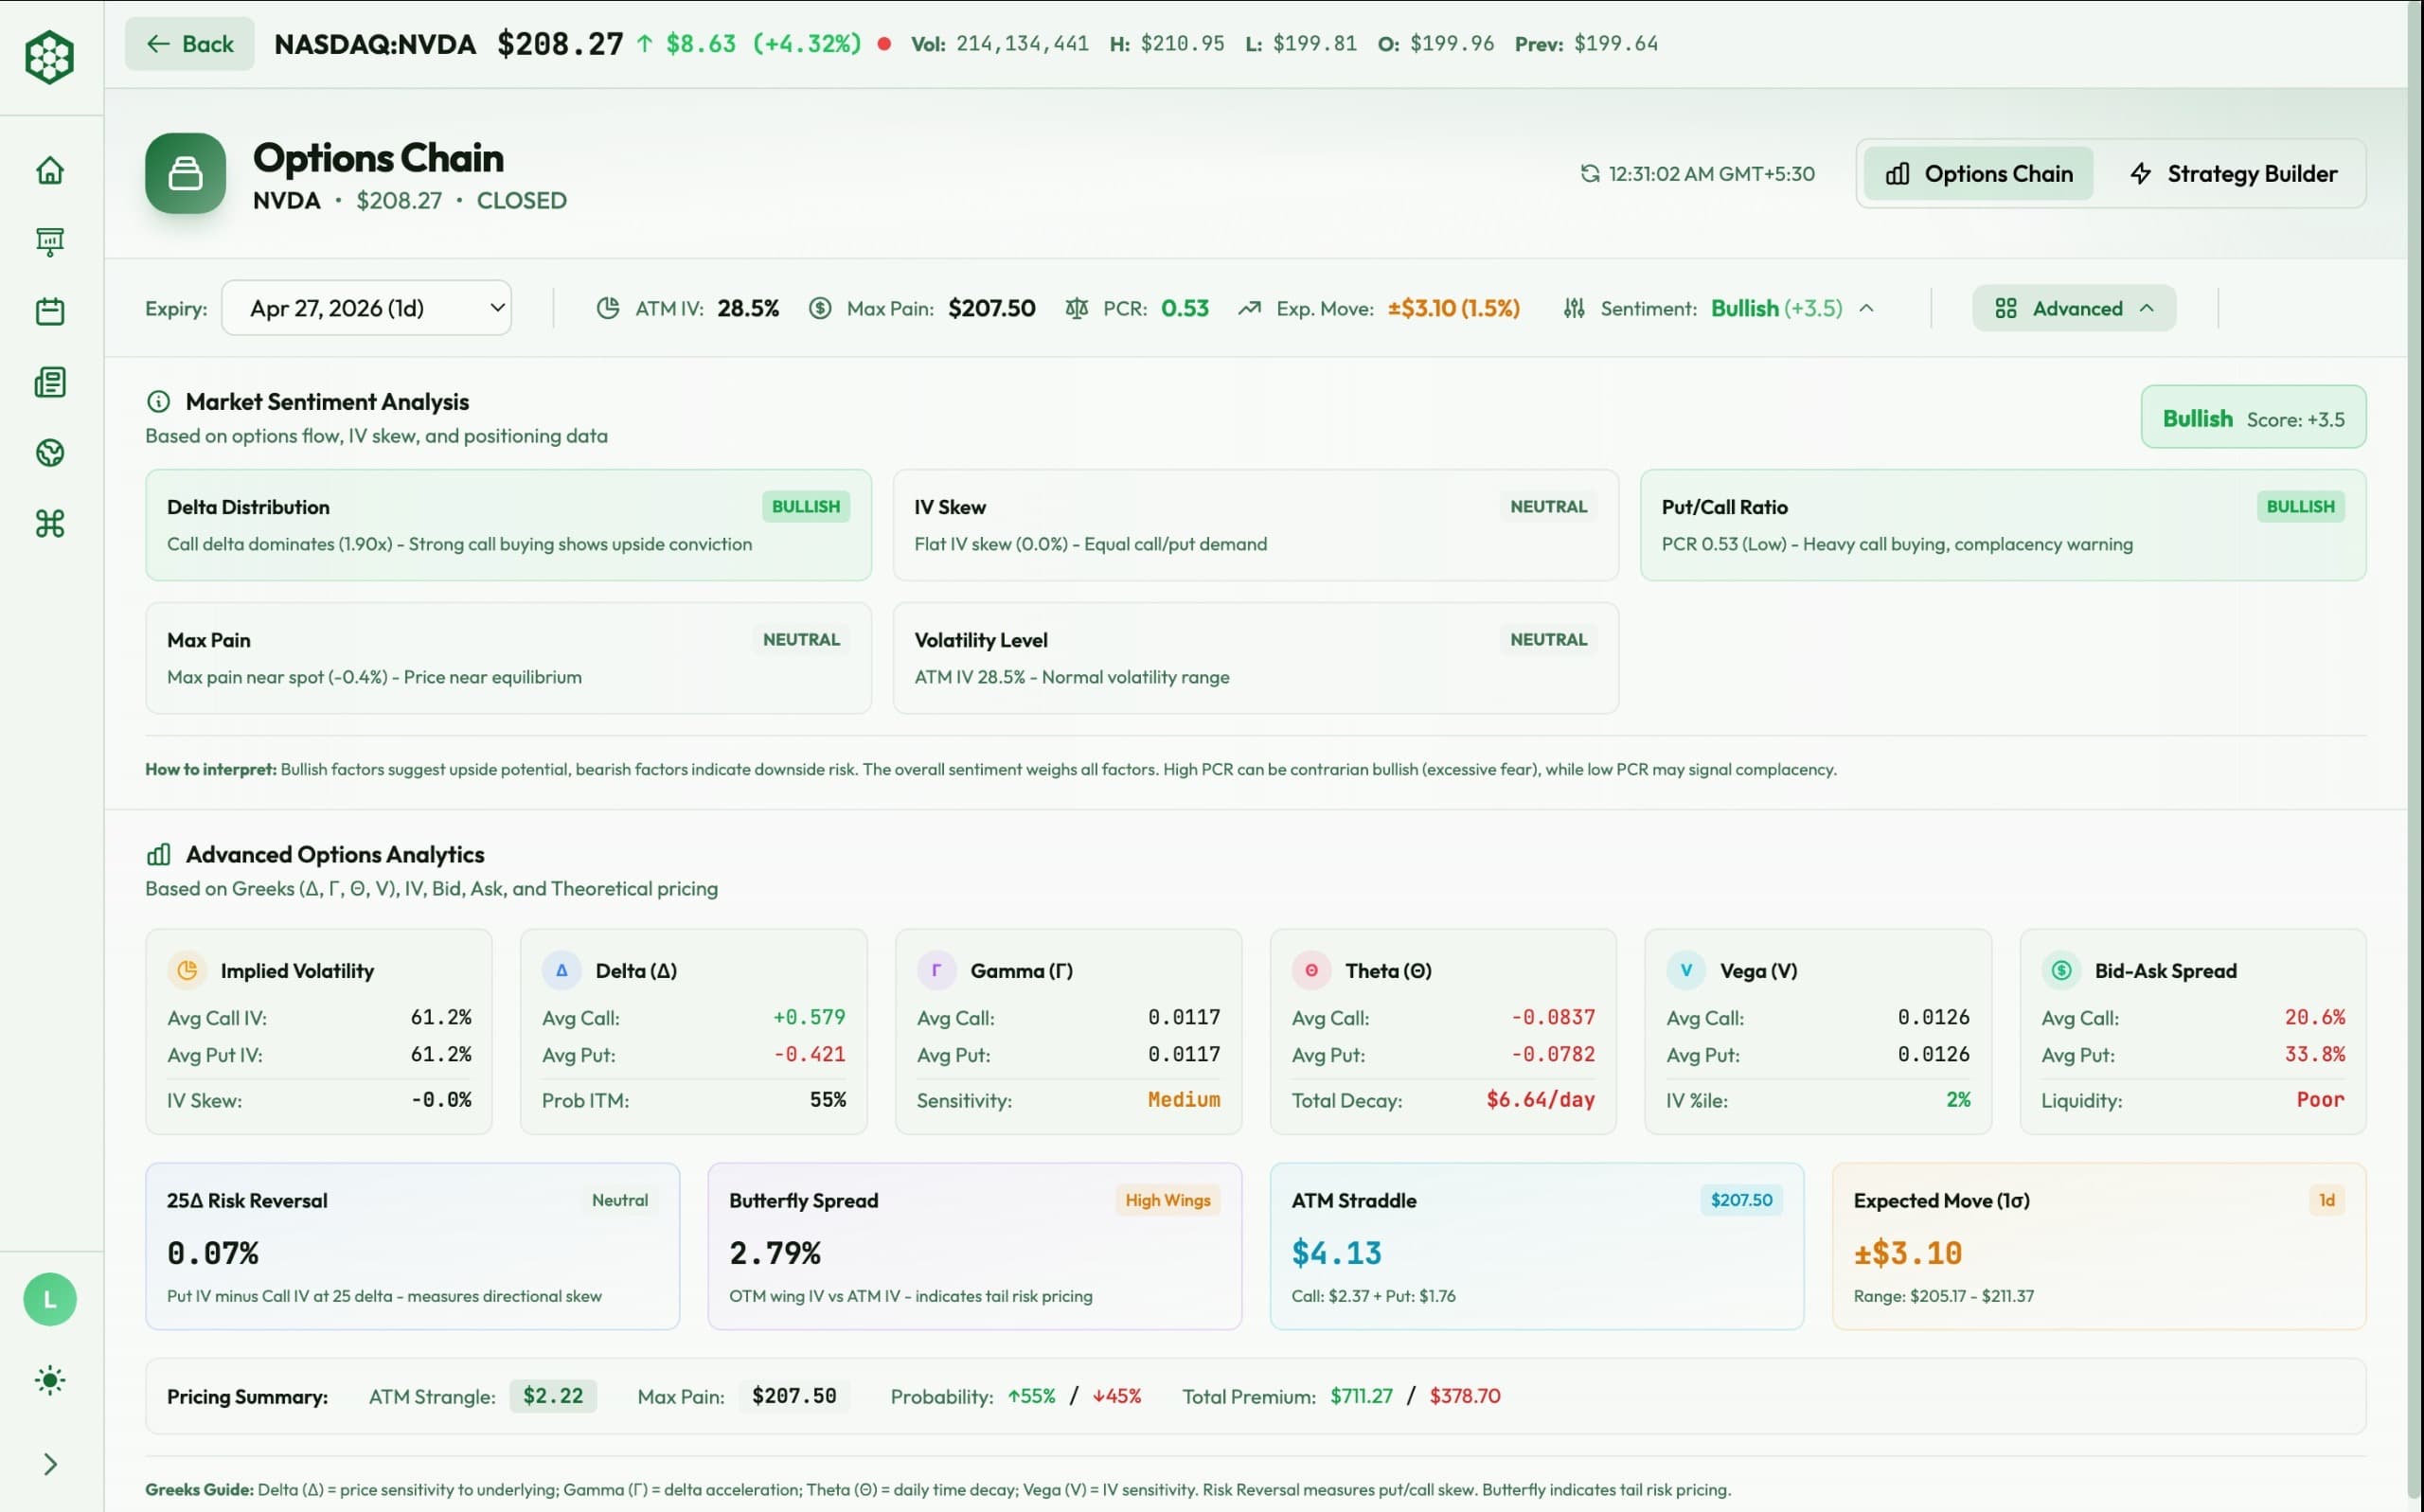Click the Bullish Score +3.5 badge
The width and height of the screenshot is (2424, 1512).
[x=2253, y=418]
